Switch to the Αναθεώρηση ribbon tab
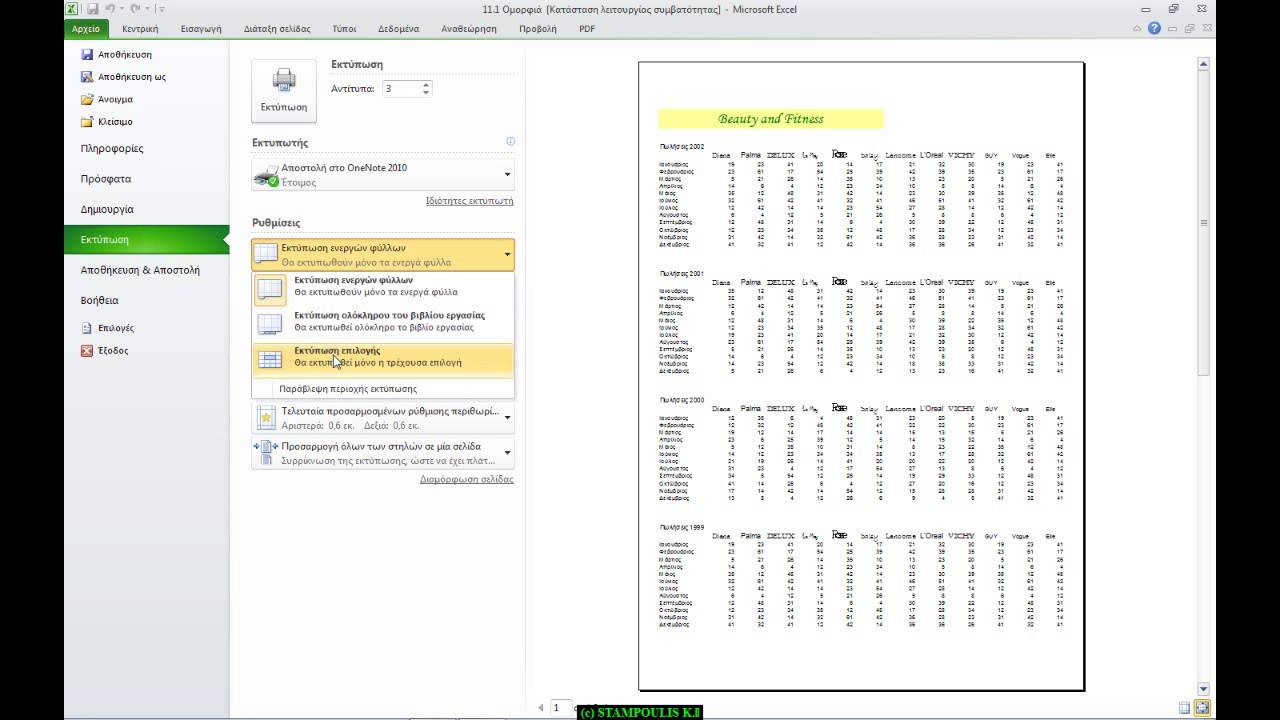This screenshot has height=720, width=1280. click(469, 29)
